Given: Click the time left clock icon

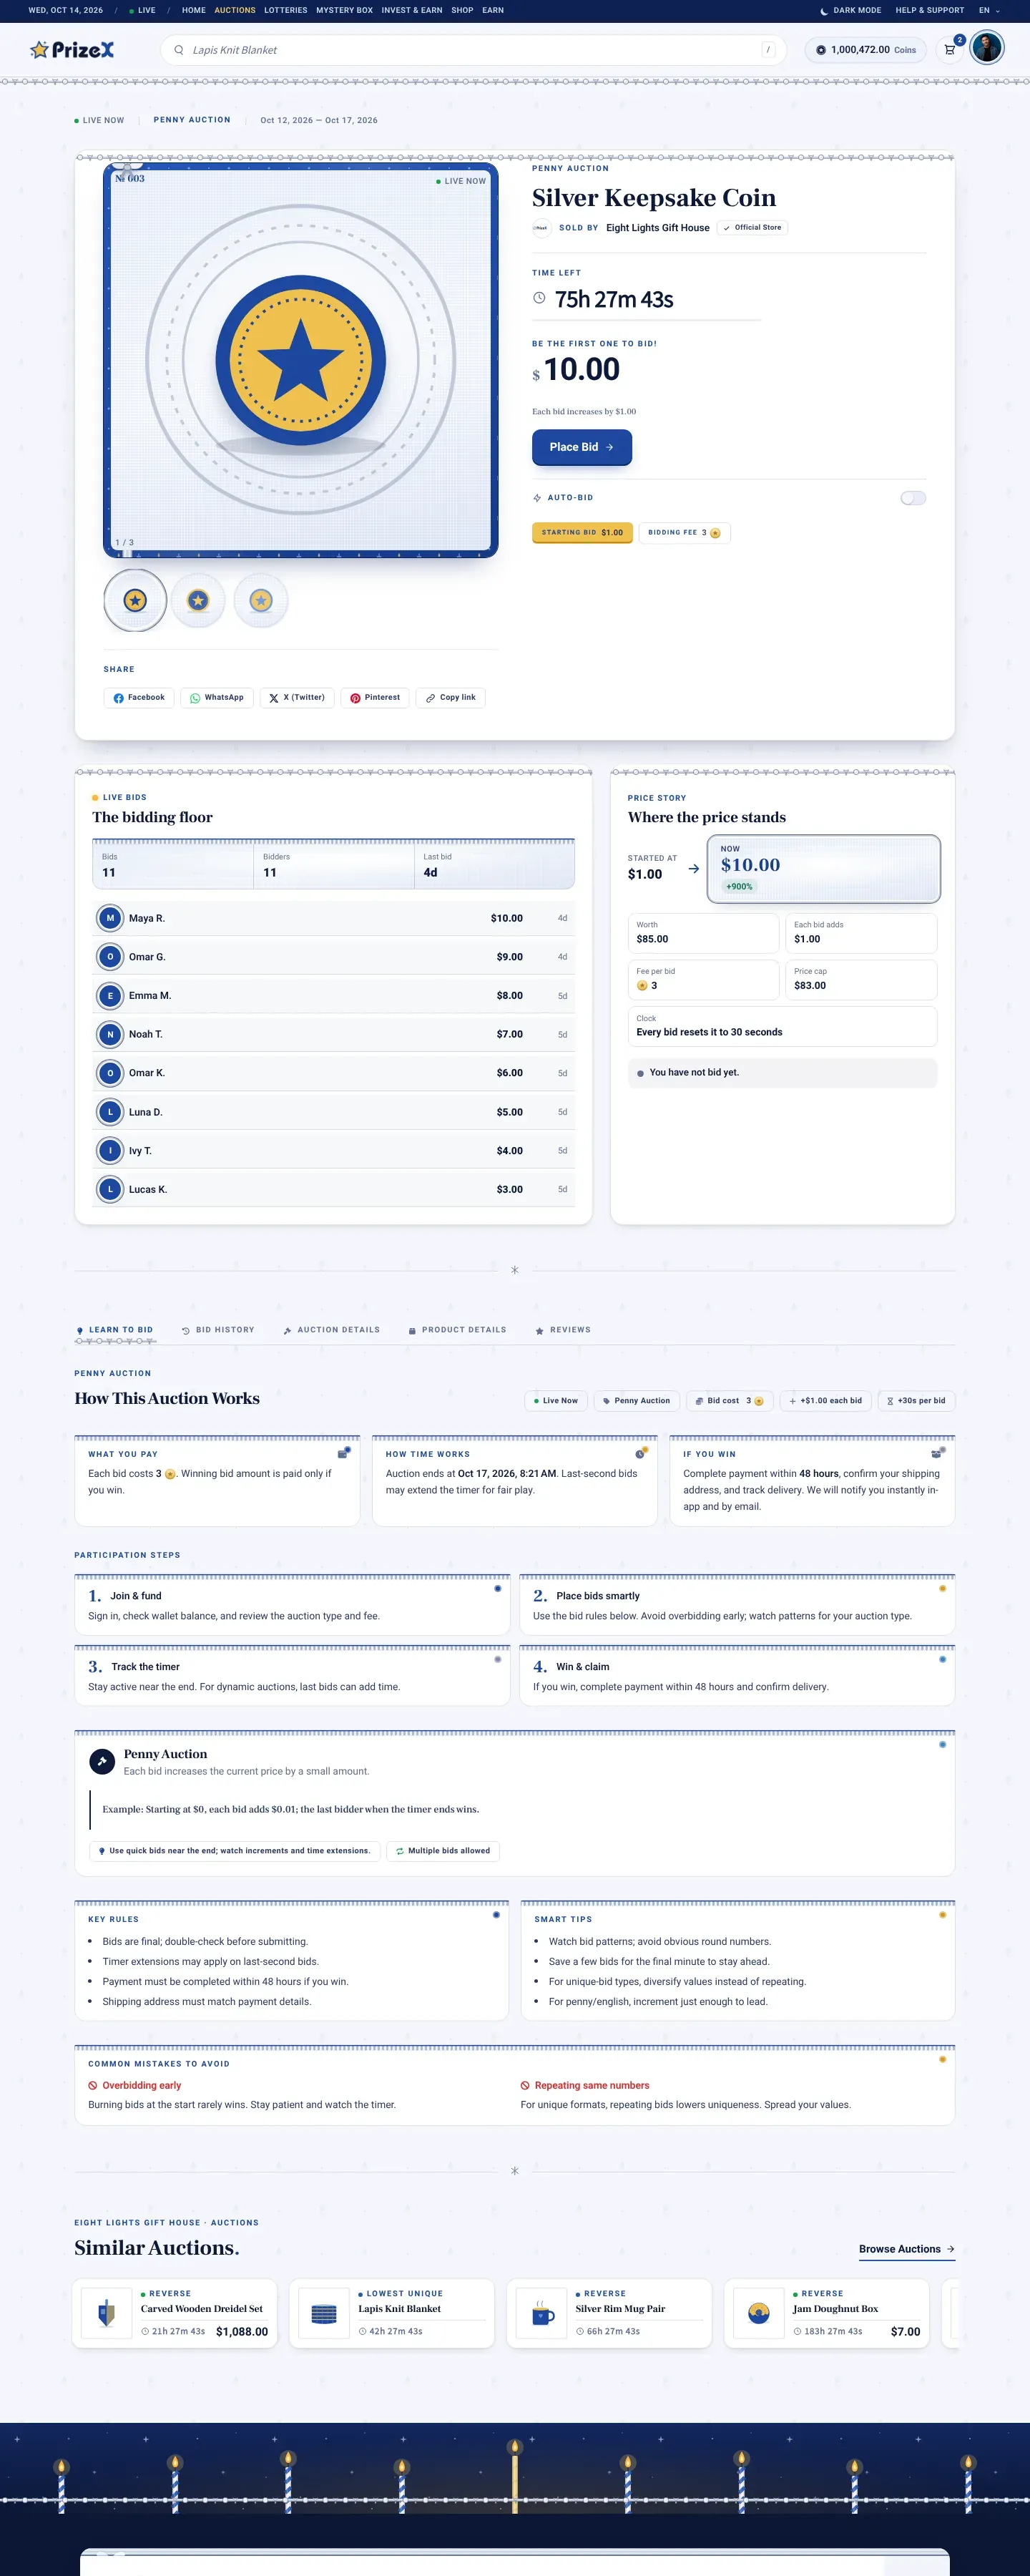Looking at the screenshot, I should coord(539,298).
